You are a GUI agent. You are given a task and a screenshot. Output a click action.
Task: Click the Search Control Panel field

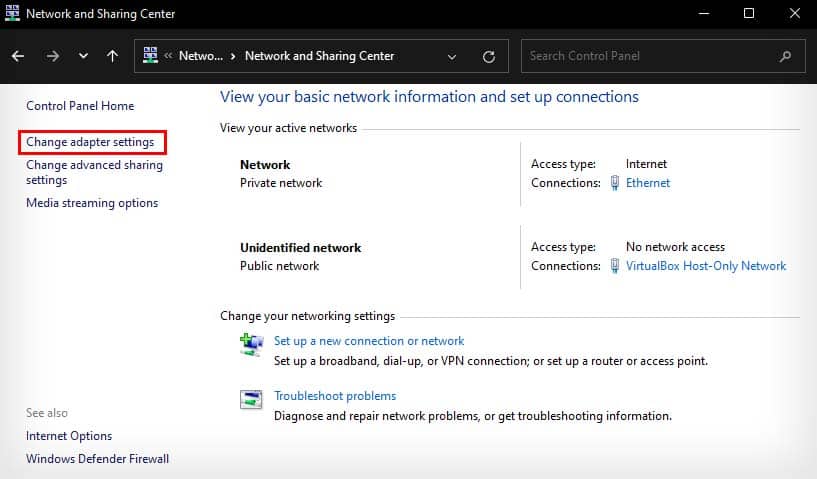pyautogui.click(x=663, y=56)
